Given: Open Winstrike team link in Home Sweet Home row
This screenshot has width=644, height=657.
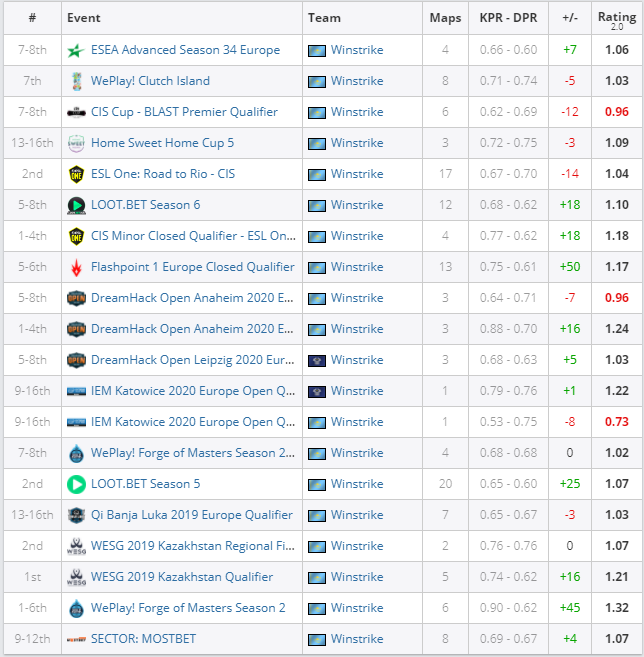Looking at the screenshot, I should point(357,143).
